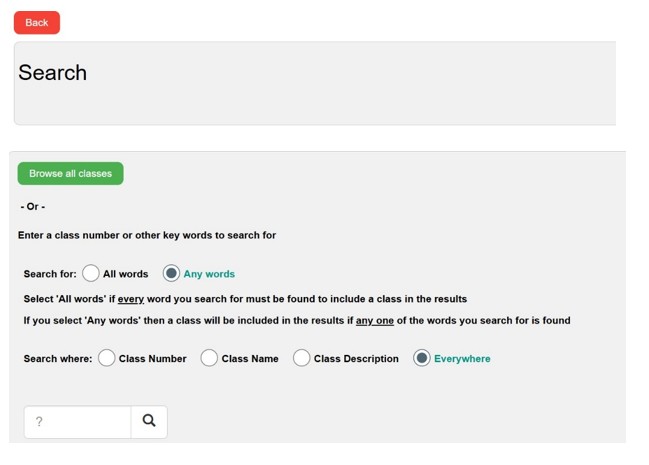The width and height of the screenshot is (649, 465).
Task: Click the 'Class Name' label text
Action: pos(250,359)
